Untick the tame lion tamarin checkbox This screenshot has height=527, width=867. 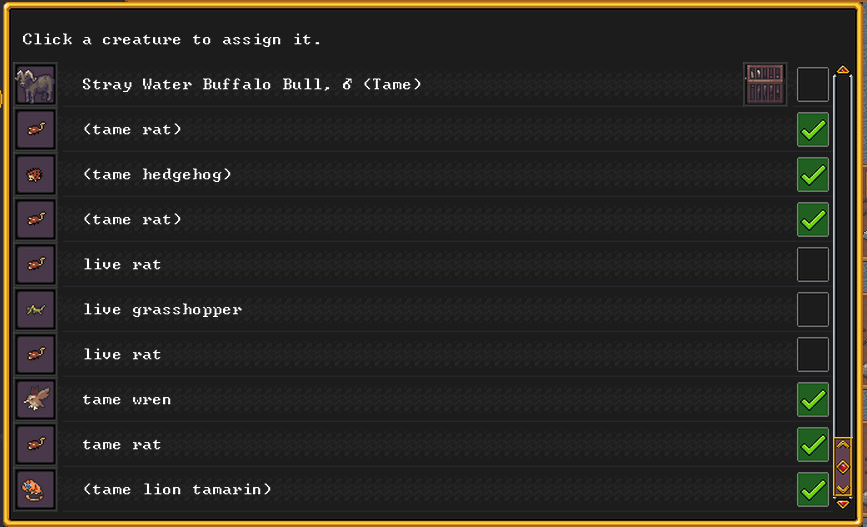812,490
